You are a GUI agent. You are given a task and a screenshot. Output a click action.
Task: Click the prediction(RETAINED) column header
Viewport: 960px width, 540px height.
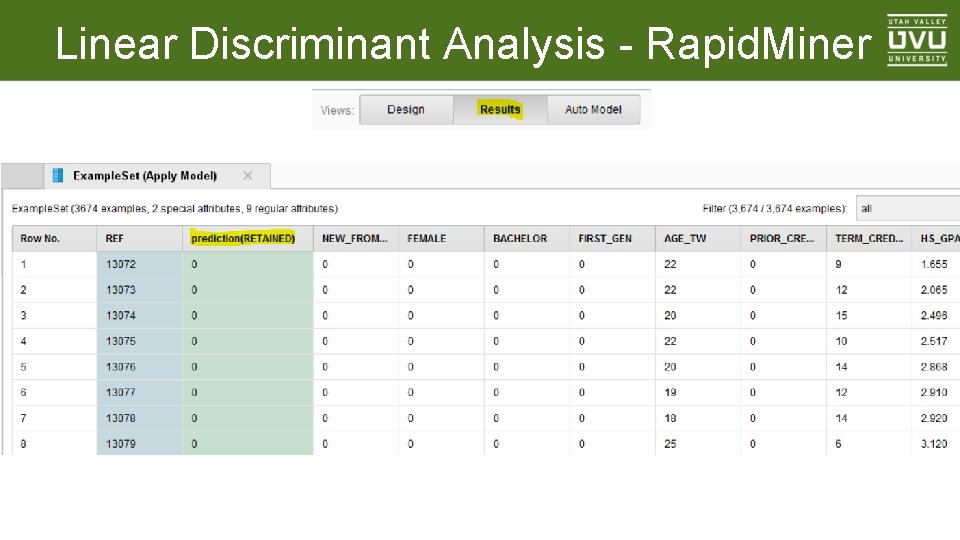248,239
